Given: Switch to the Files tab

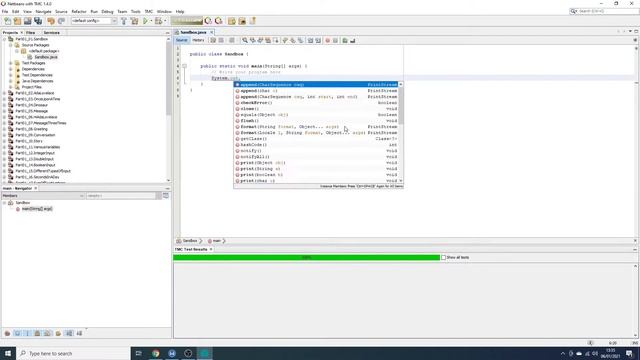Looking at the screenshot, I should pyautogui.click(x=31, y=33).
